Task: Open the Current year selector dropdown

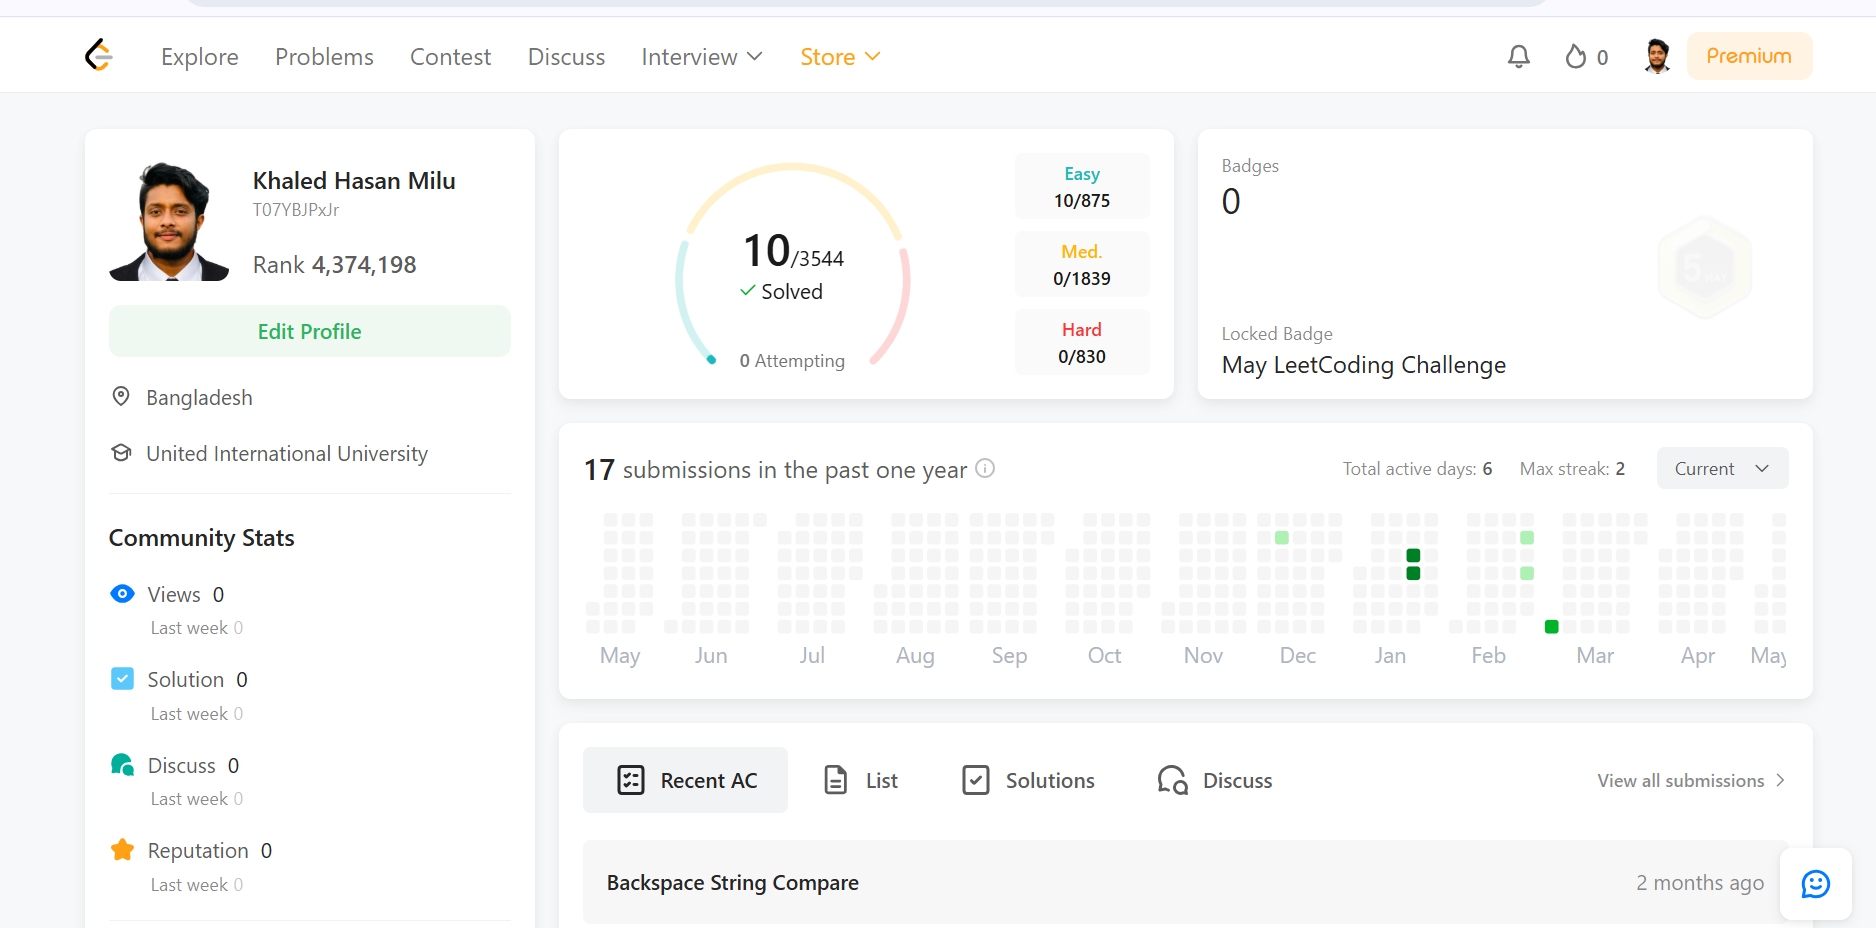Action: (x=1722, y=468)
